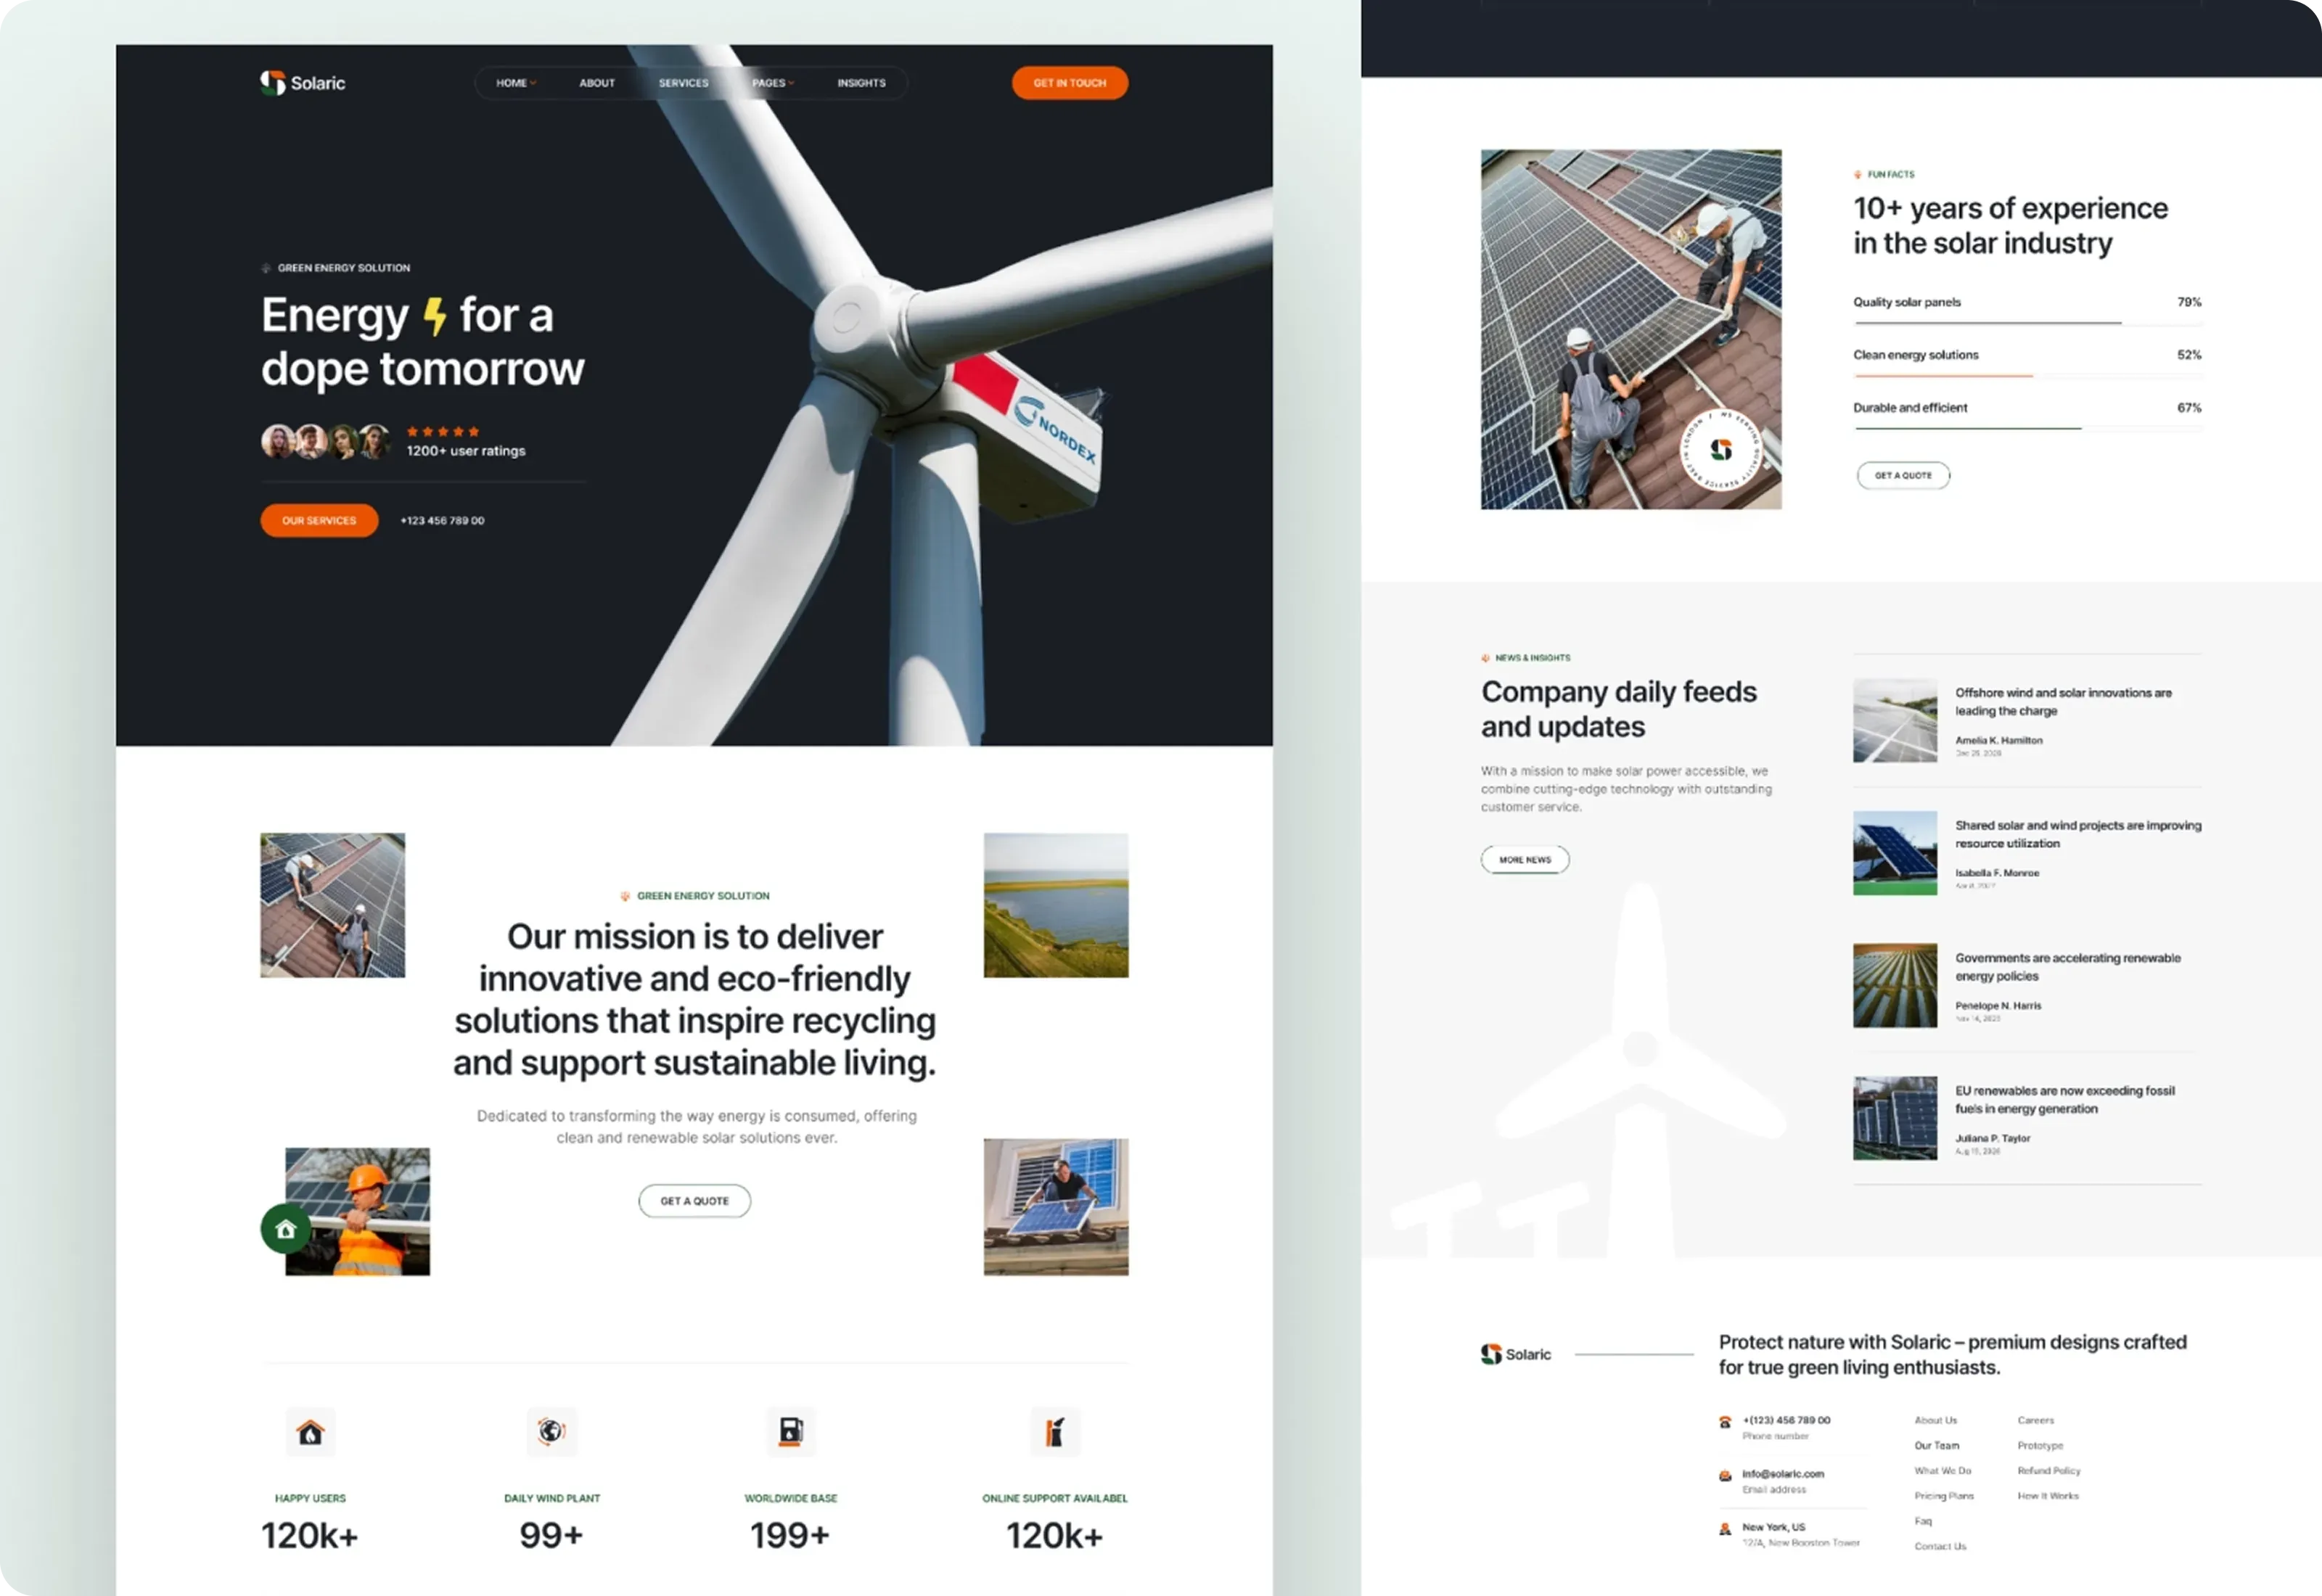The image size is (2322, 1596).
Task: Open the Home menu dropdown
Action: (516, 83)
